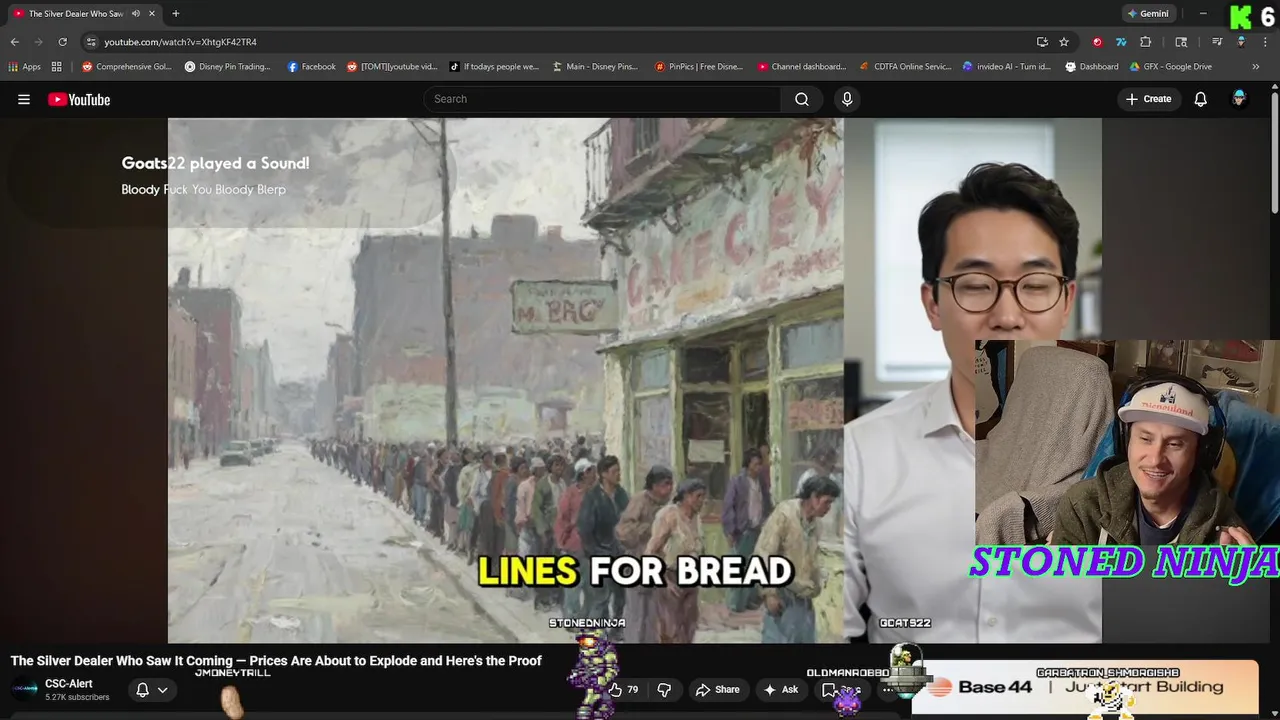
Task: Open GFX - Google Drive bookmark
Action: click(x=1170, y=67)
